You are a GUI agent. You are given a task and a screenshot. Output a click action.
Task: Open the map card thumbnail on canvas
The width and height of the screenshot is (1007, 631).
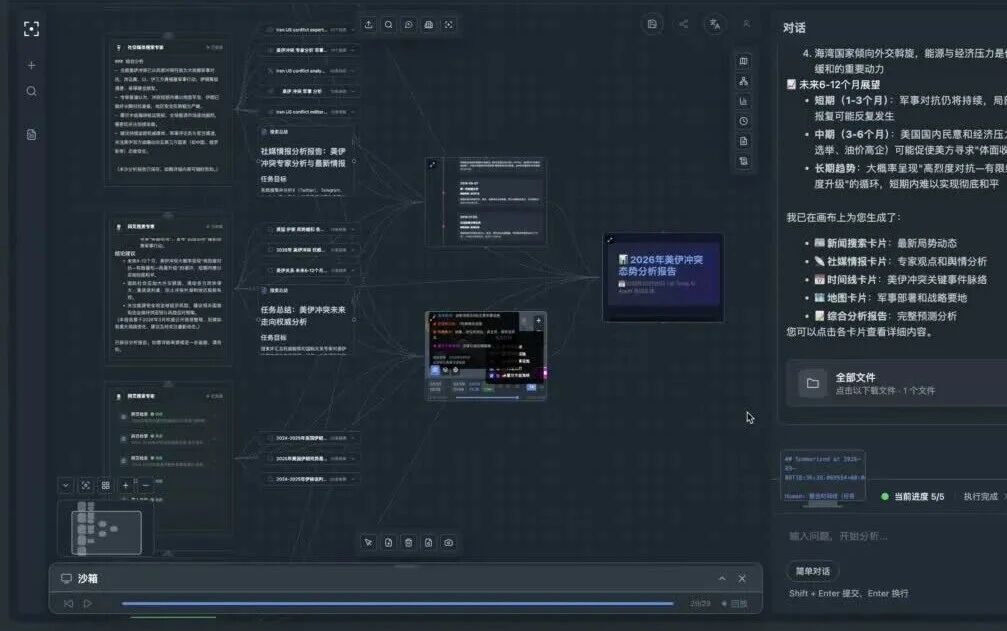point(486,356)
